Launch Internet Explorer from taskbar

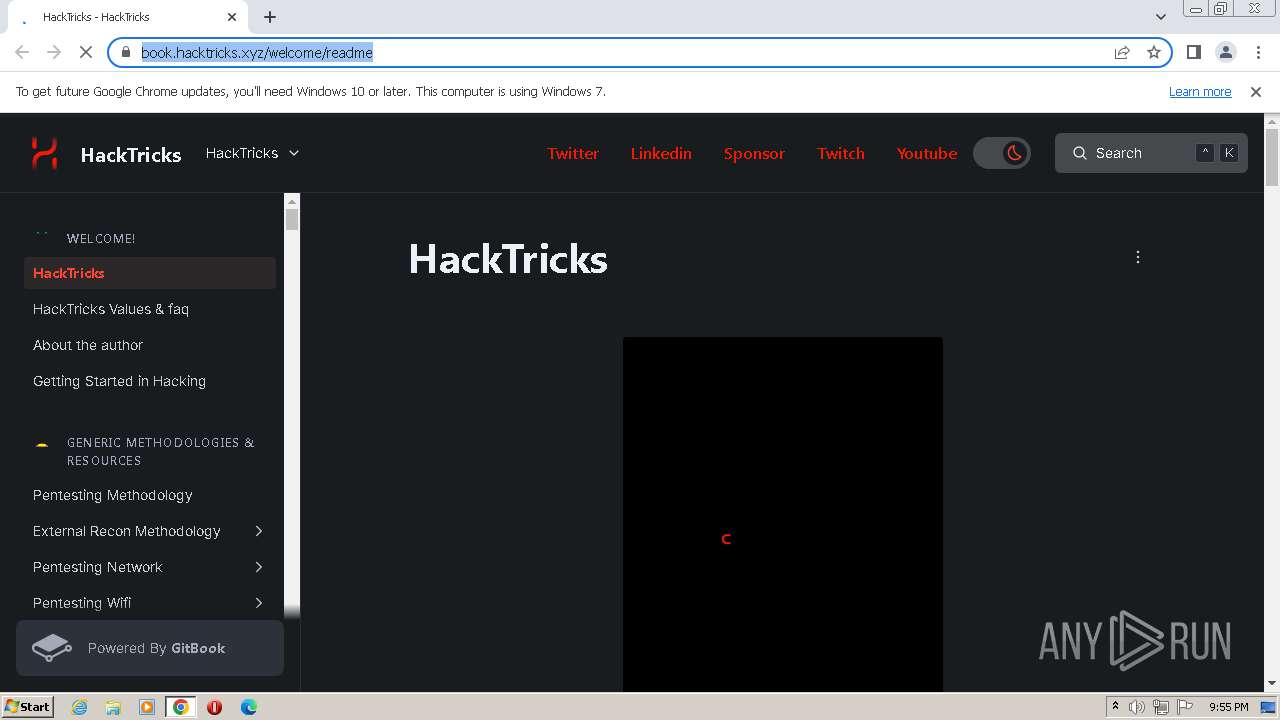[79, 707]
